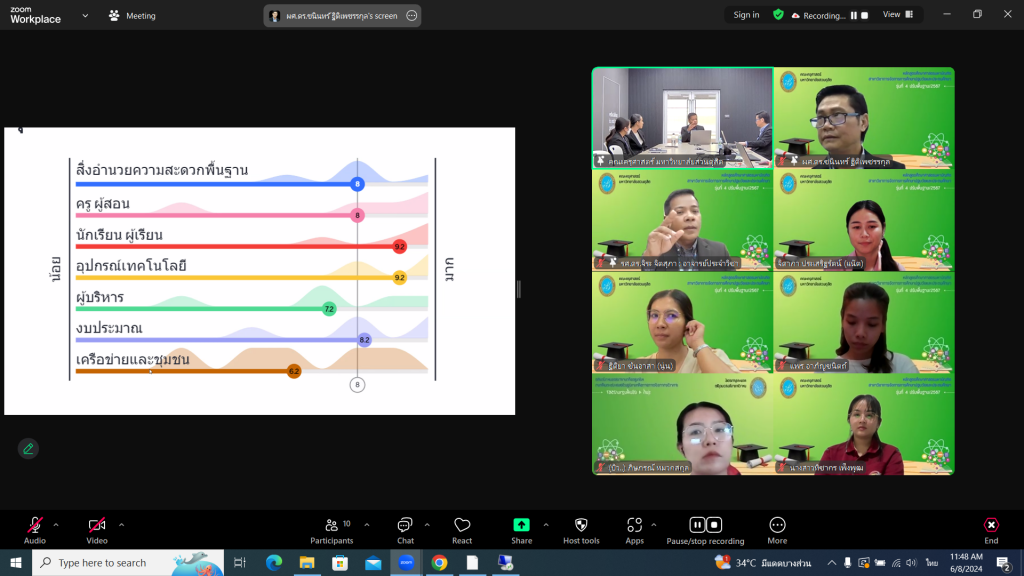Click the annotation pencil icon
1024x576 pixels.
tap(28, 448)
